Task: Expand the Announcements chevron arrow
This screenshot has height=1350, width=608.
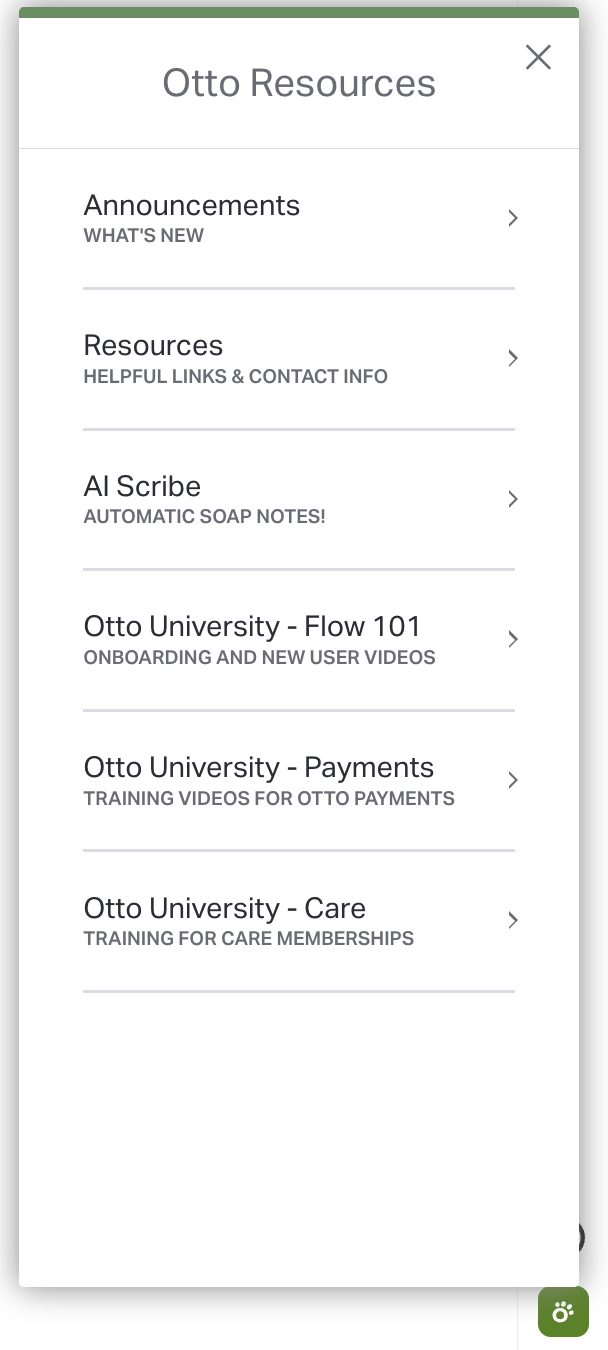Action: [512, 218]
